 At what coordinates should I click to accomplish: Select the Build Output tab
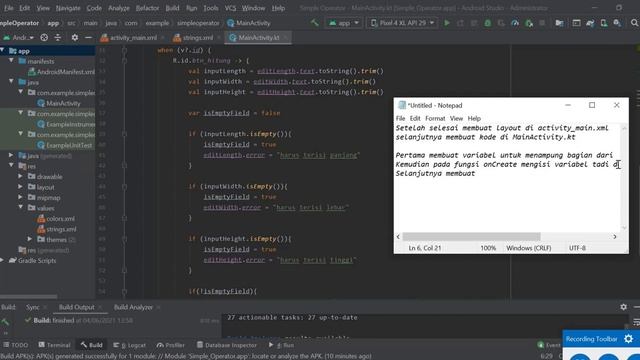76,307
